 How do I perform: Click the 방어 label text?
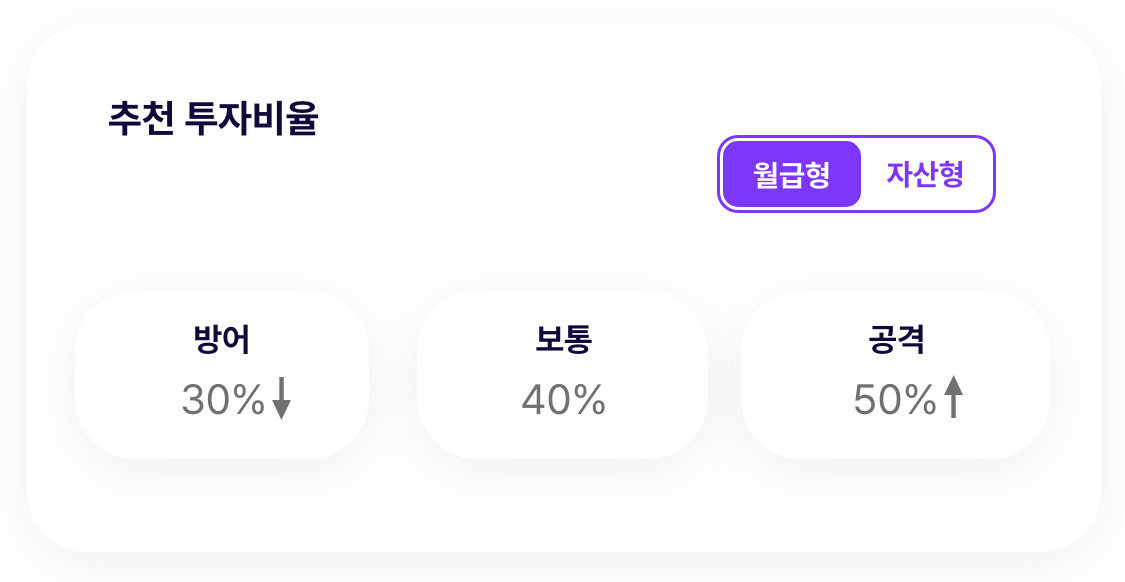click(x=222, y=340)
